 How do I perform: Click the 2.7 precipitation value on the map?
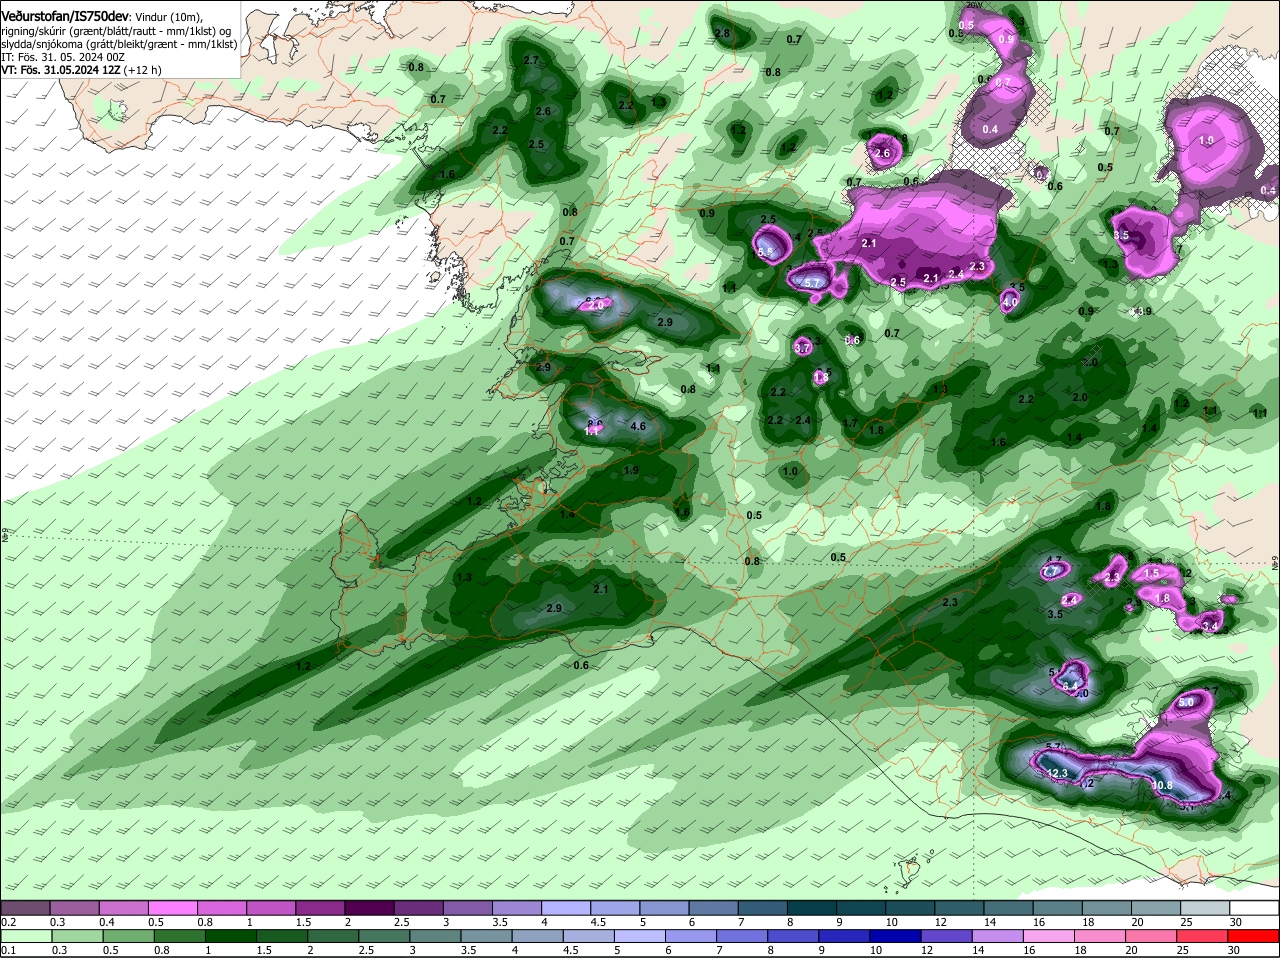pyautogui.click(x=531, y=61)
